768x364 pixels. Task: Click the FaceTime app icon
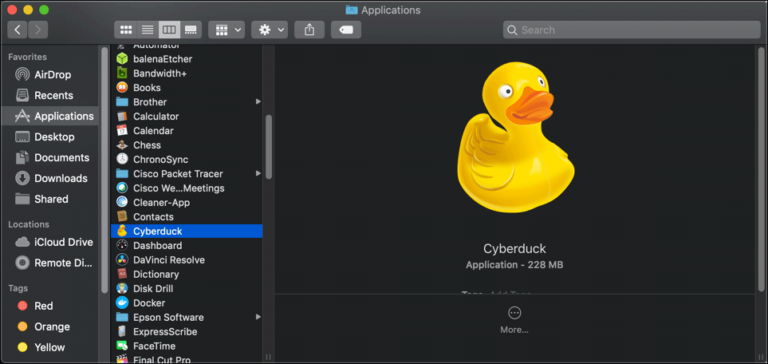(x=122, y=346)
